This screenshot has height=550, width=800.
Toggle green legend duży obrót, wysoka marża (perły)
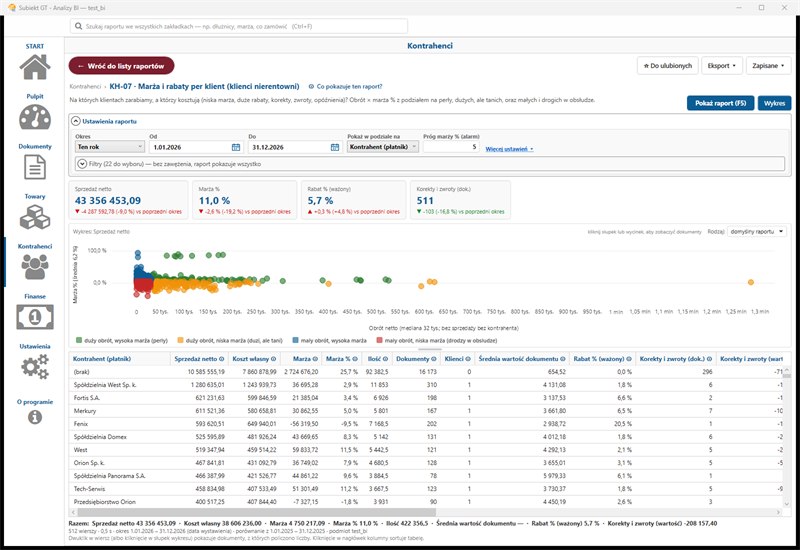(x=121, y=340)
